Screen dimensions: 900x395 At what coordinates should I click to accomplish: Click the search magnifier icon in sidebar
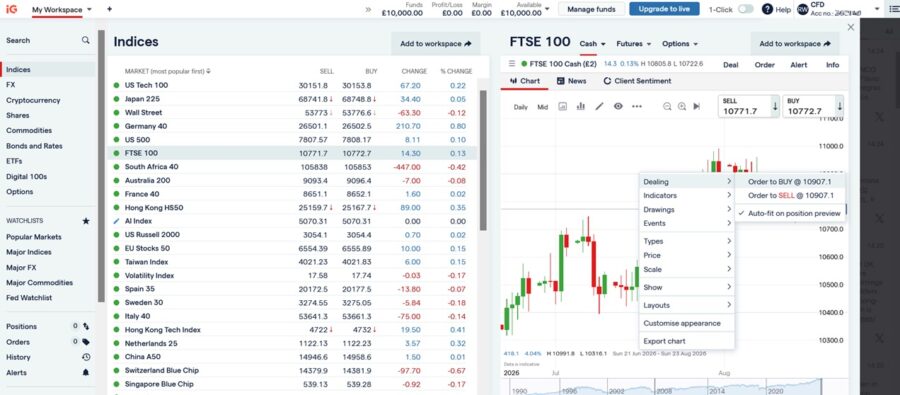pyautogui.click(x=86, y=40)
